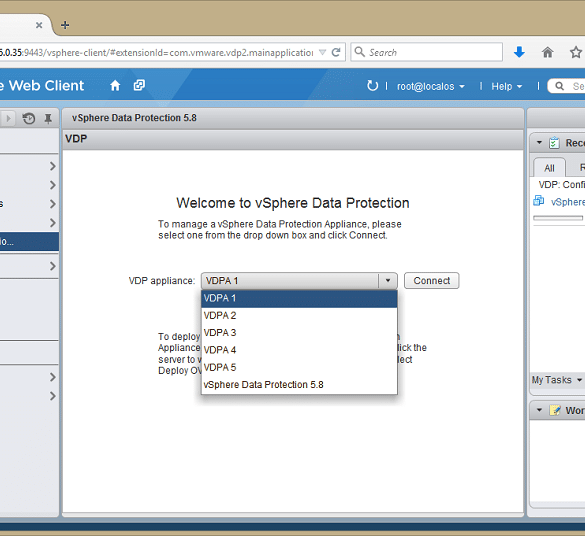This screenshot has width=585, height=536.
Task: Click the vSphere client search box
Action: (567, 86)
